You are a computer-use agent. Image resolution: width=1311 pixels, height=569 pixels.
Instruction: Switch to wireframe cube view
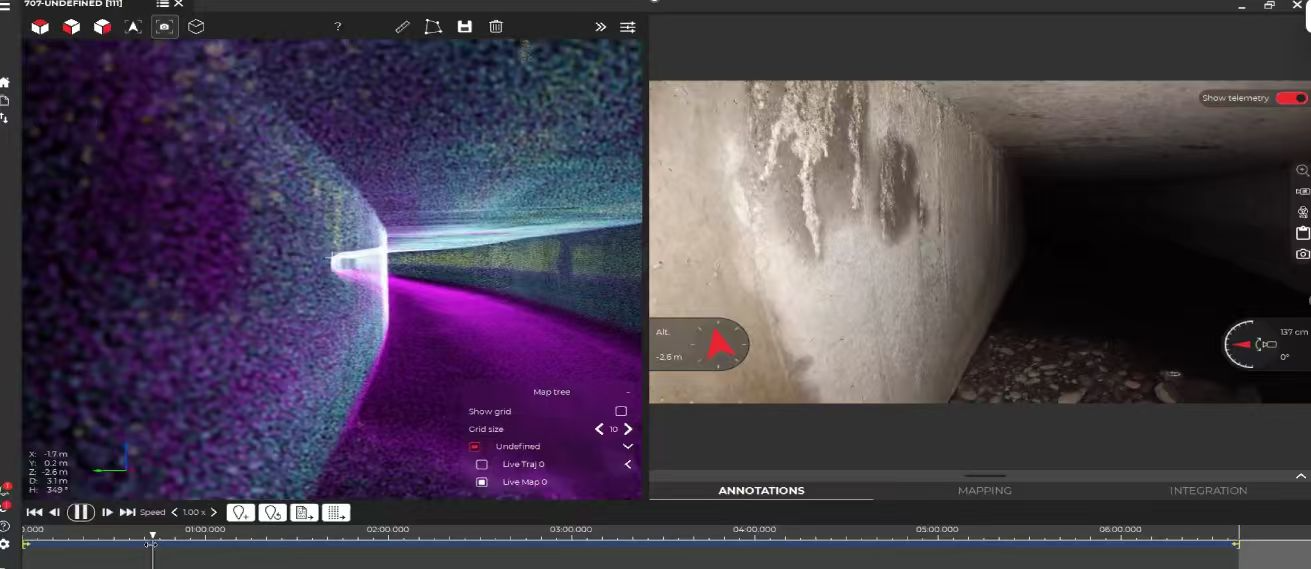(196, 27)
